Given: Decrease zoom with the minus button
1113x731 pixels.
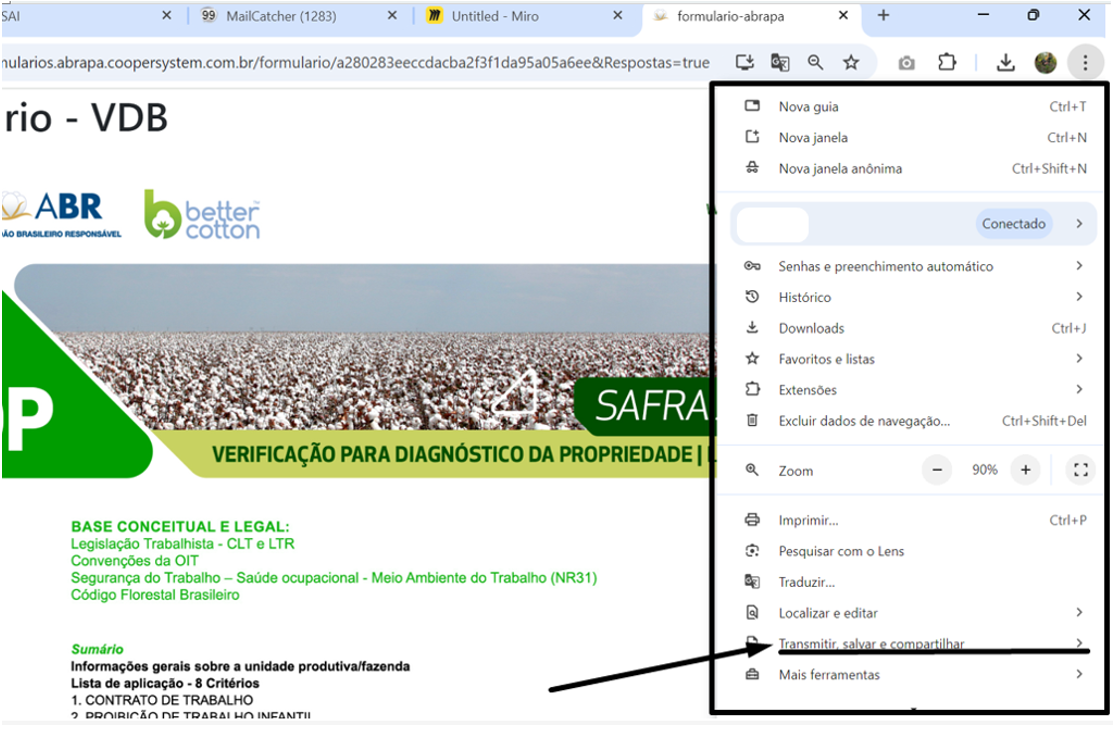Looking at the screenshot, I should [937, 470].
